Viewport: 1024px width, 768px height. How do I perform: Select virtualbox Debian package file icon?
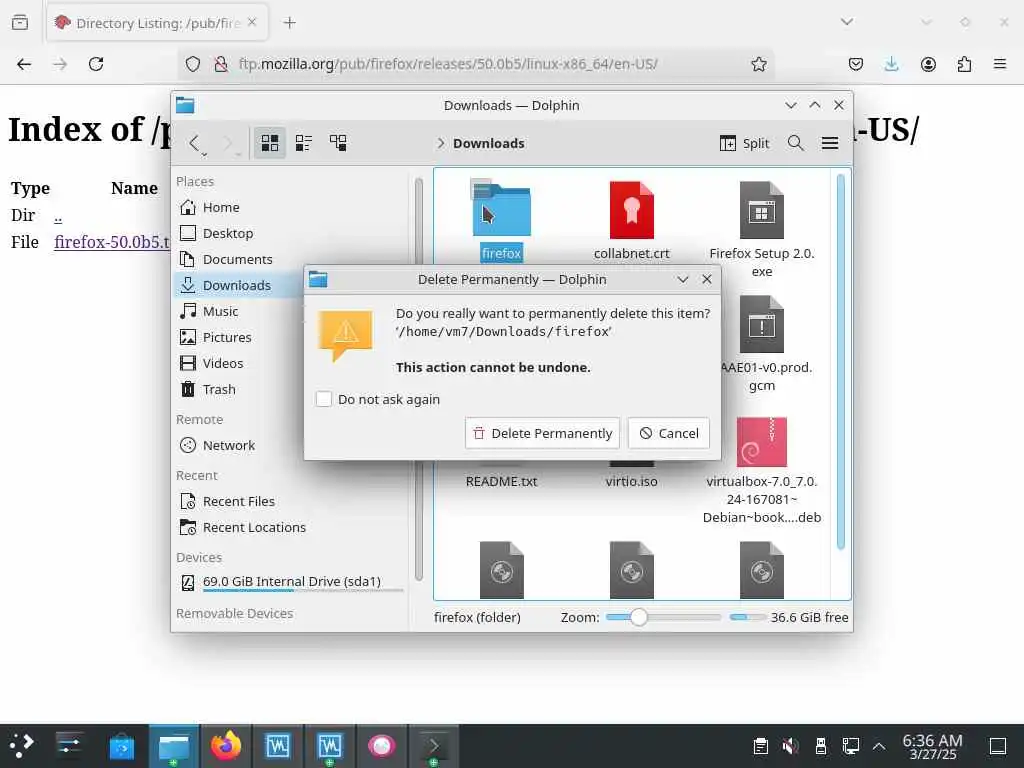(761, 441)
